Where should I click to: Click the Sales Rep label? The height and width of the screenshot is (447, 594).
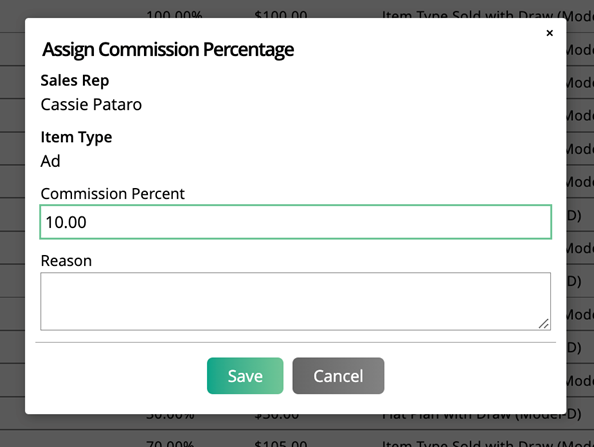[x=75, y=81]
